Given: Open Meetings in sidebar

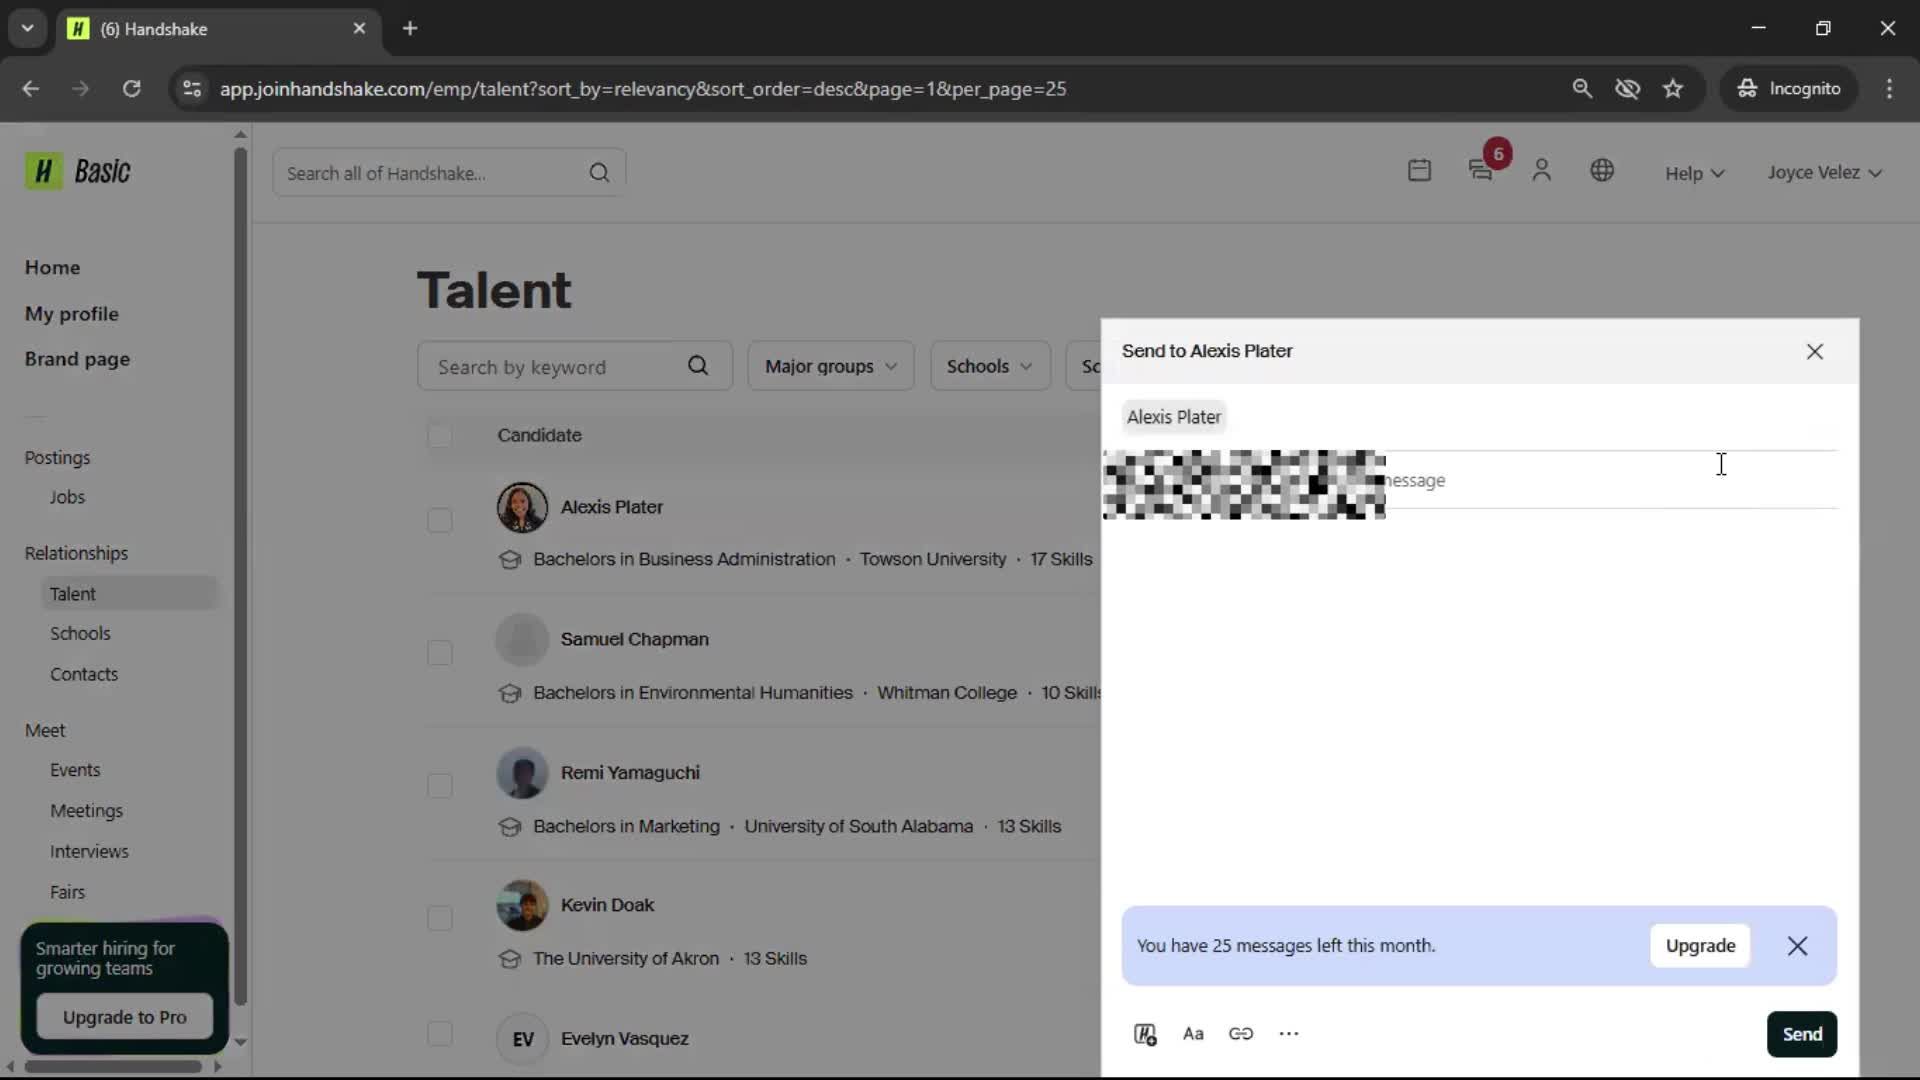Looking at the screenshot, I should (x=86, y=811).
